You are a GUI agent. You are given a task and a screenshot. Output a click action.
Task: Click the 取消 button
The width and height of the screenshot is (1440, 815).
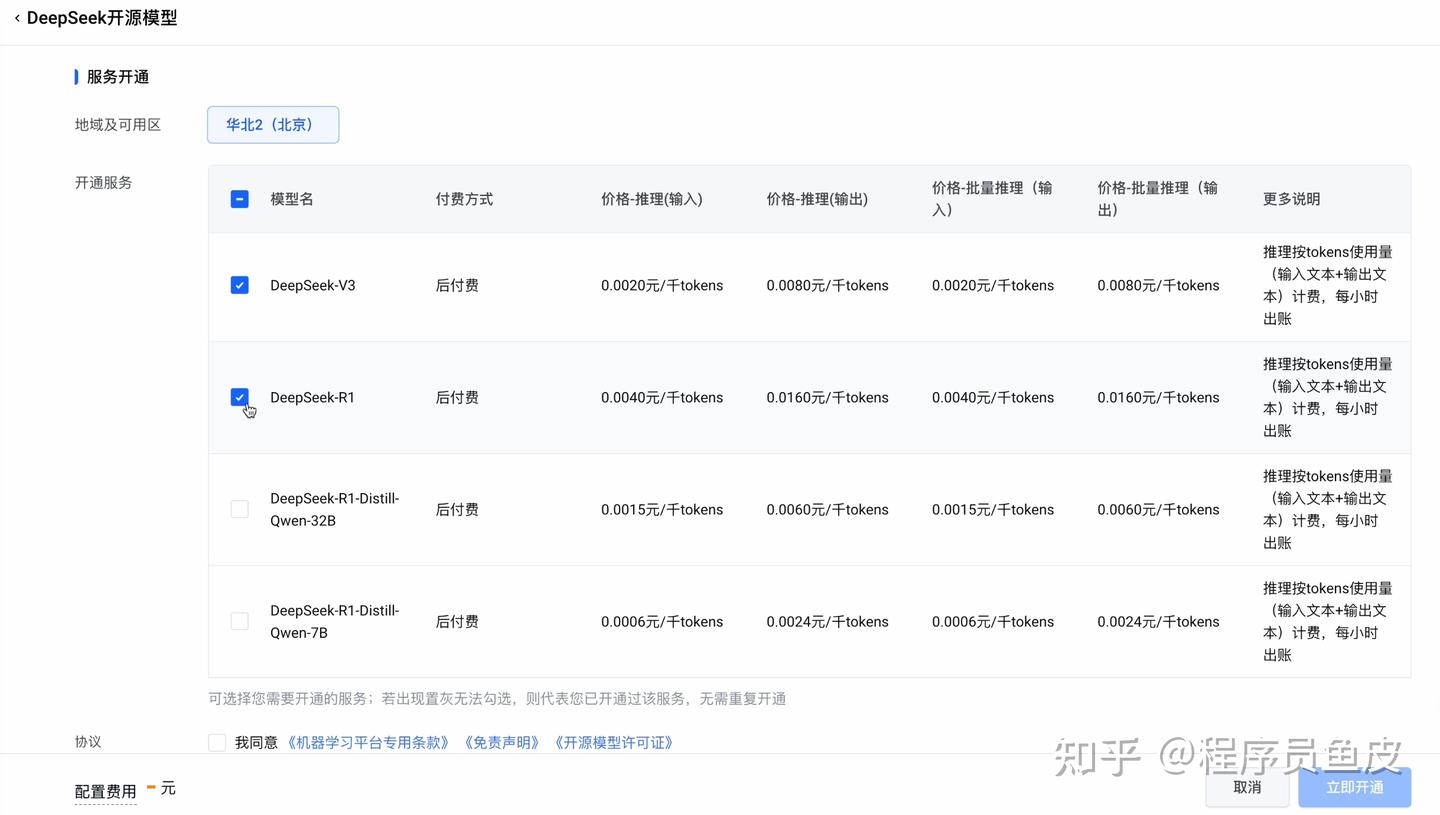pyautogui.click(x=1247, y=787)
